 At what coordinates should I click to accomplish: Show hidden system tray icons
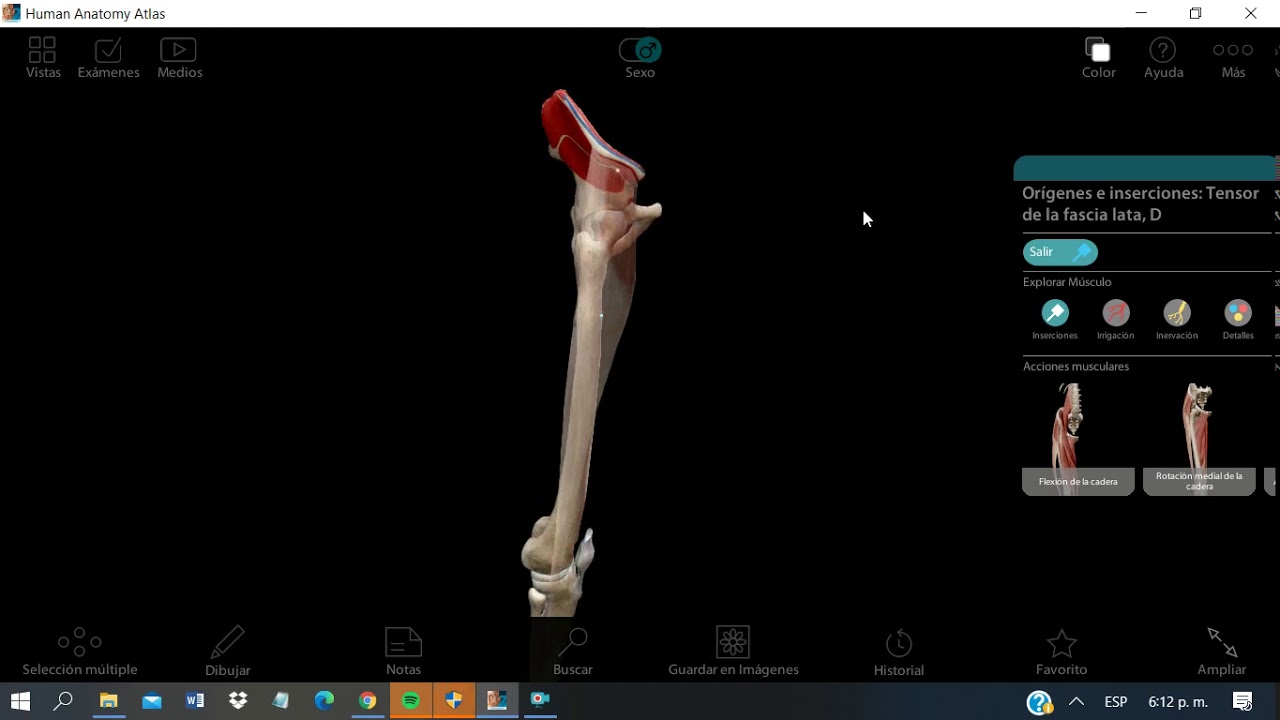(x=1077, y=701)
